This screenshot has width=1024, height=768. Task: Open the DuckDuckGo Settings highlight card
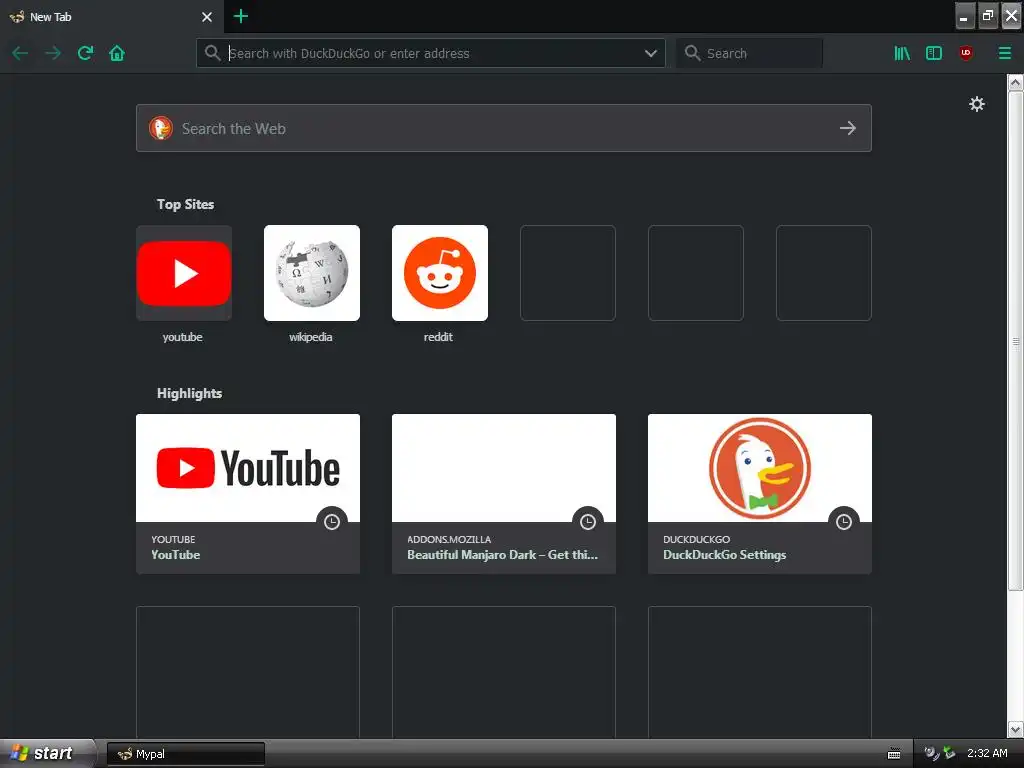click(x=760, y=494)
